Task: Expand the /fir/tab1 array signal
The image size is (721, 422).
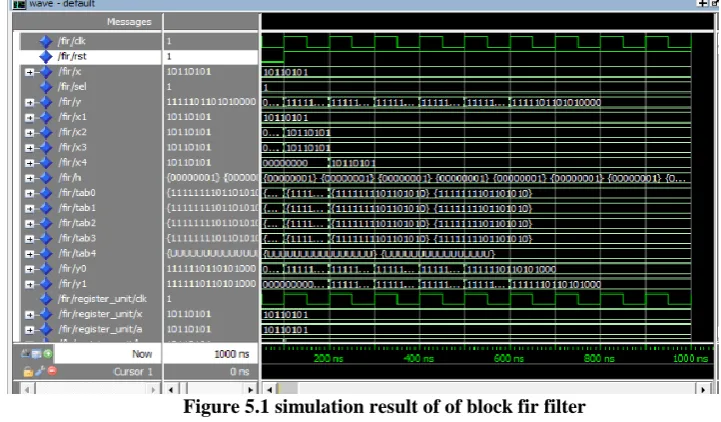Action: point(30,209)
